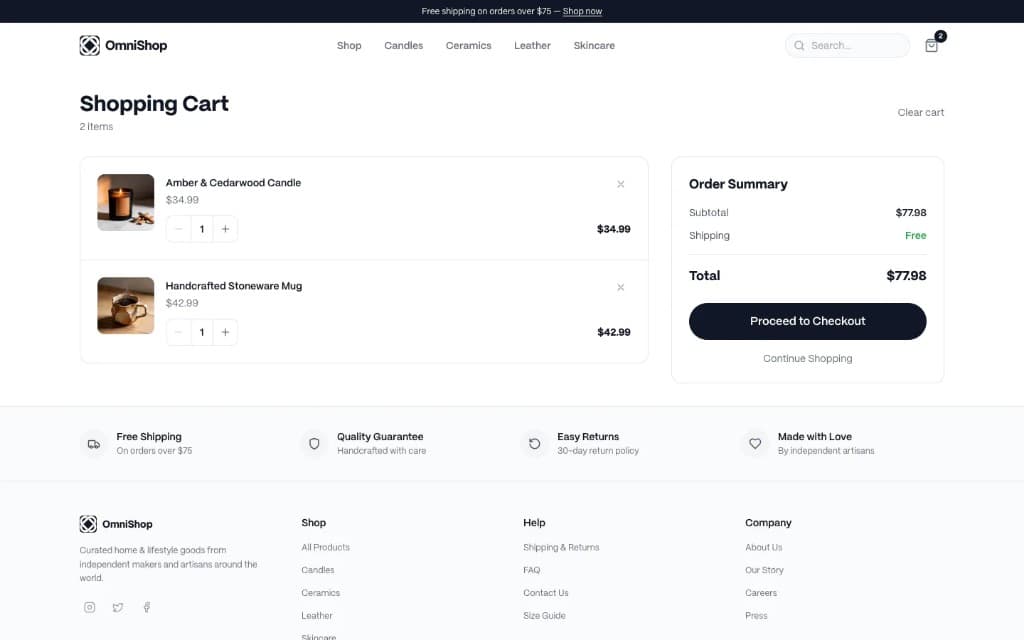Open the Shop menu in navigation
The height and width of the screenshot is (640, 1024).
(x=349, y=46)
